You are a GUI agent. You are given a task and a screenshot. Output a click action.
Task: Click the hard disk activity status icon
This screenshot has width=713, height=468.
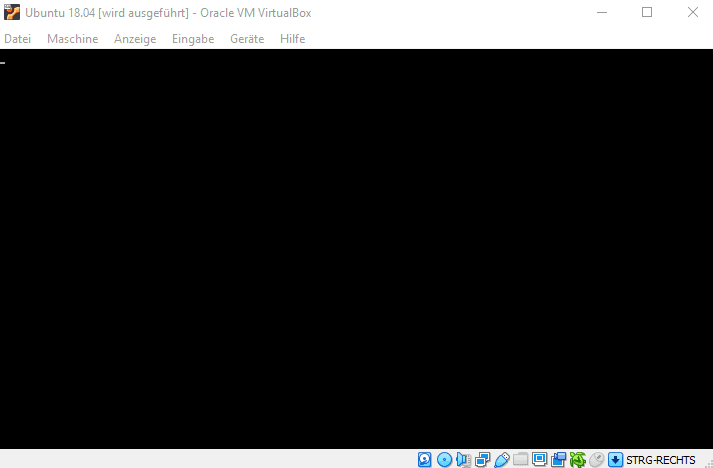(x=424, y=459)
